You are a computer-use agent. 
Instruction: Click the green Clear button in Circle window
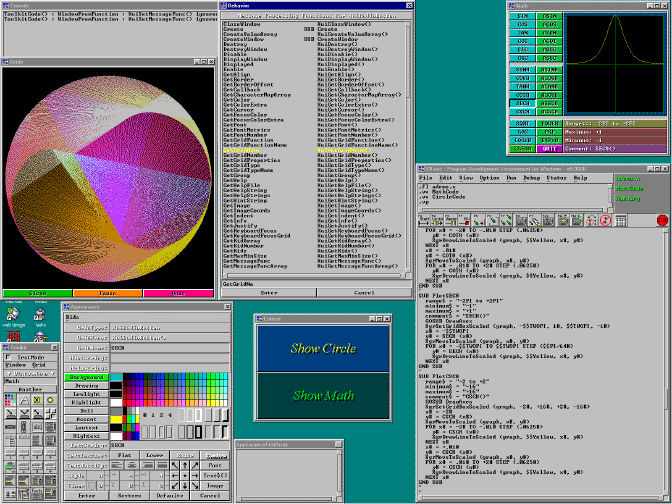point(38,294)
